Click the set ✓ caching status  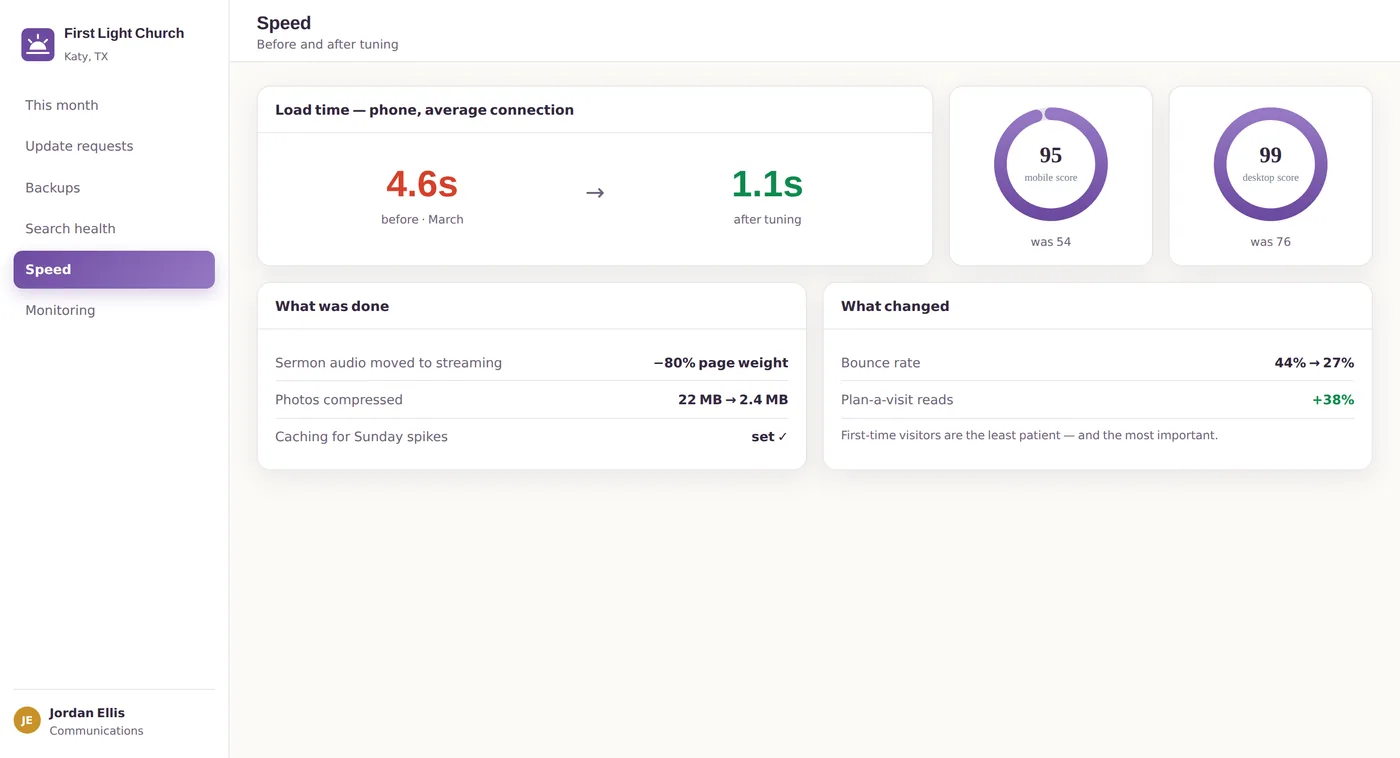pyautogui.click(x=770, y=437)
